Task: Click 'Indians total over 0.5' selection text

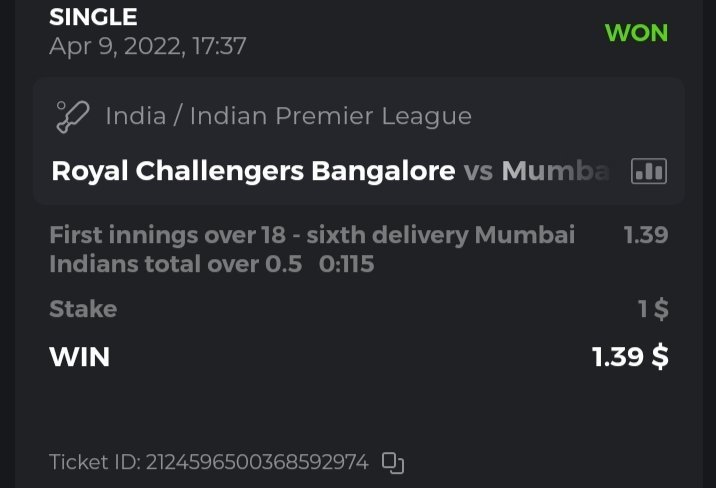Action: [175, 265]
